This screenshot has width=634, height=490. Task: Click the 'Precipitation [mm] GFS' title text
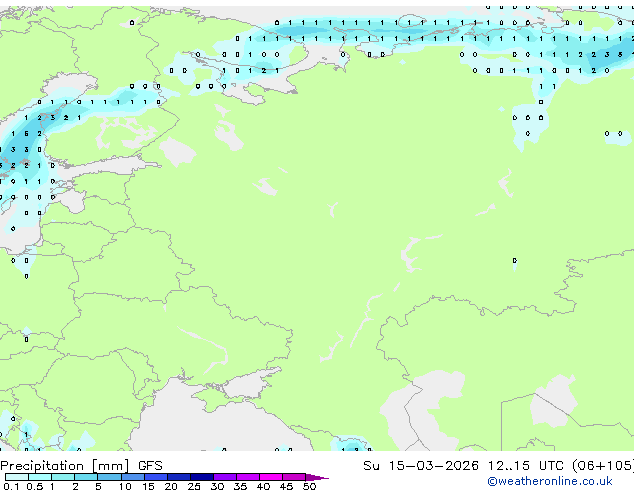81,466
